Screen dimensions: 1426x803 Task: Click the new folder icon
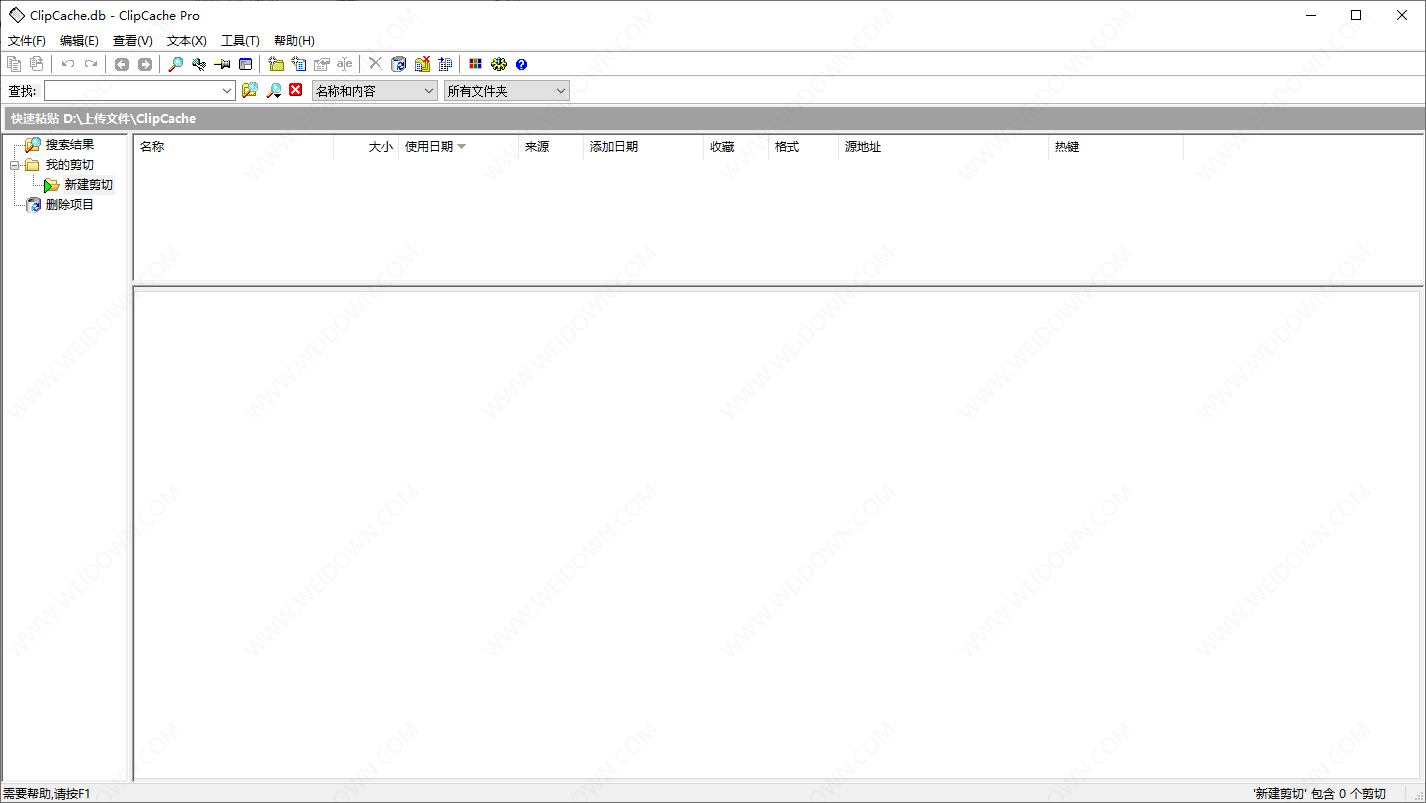click(x=276, y=64)
